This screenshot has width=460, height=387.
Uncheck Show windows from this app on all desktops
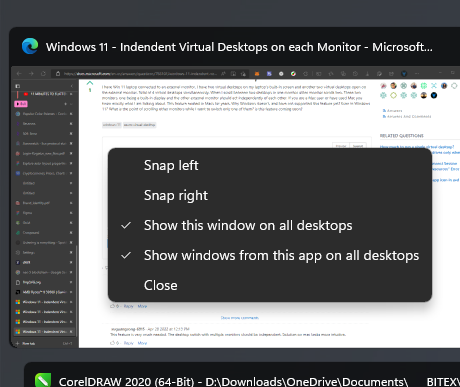tap(270, 255)
